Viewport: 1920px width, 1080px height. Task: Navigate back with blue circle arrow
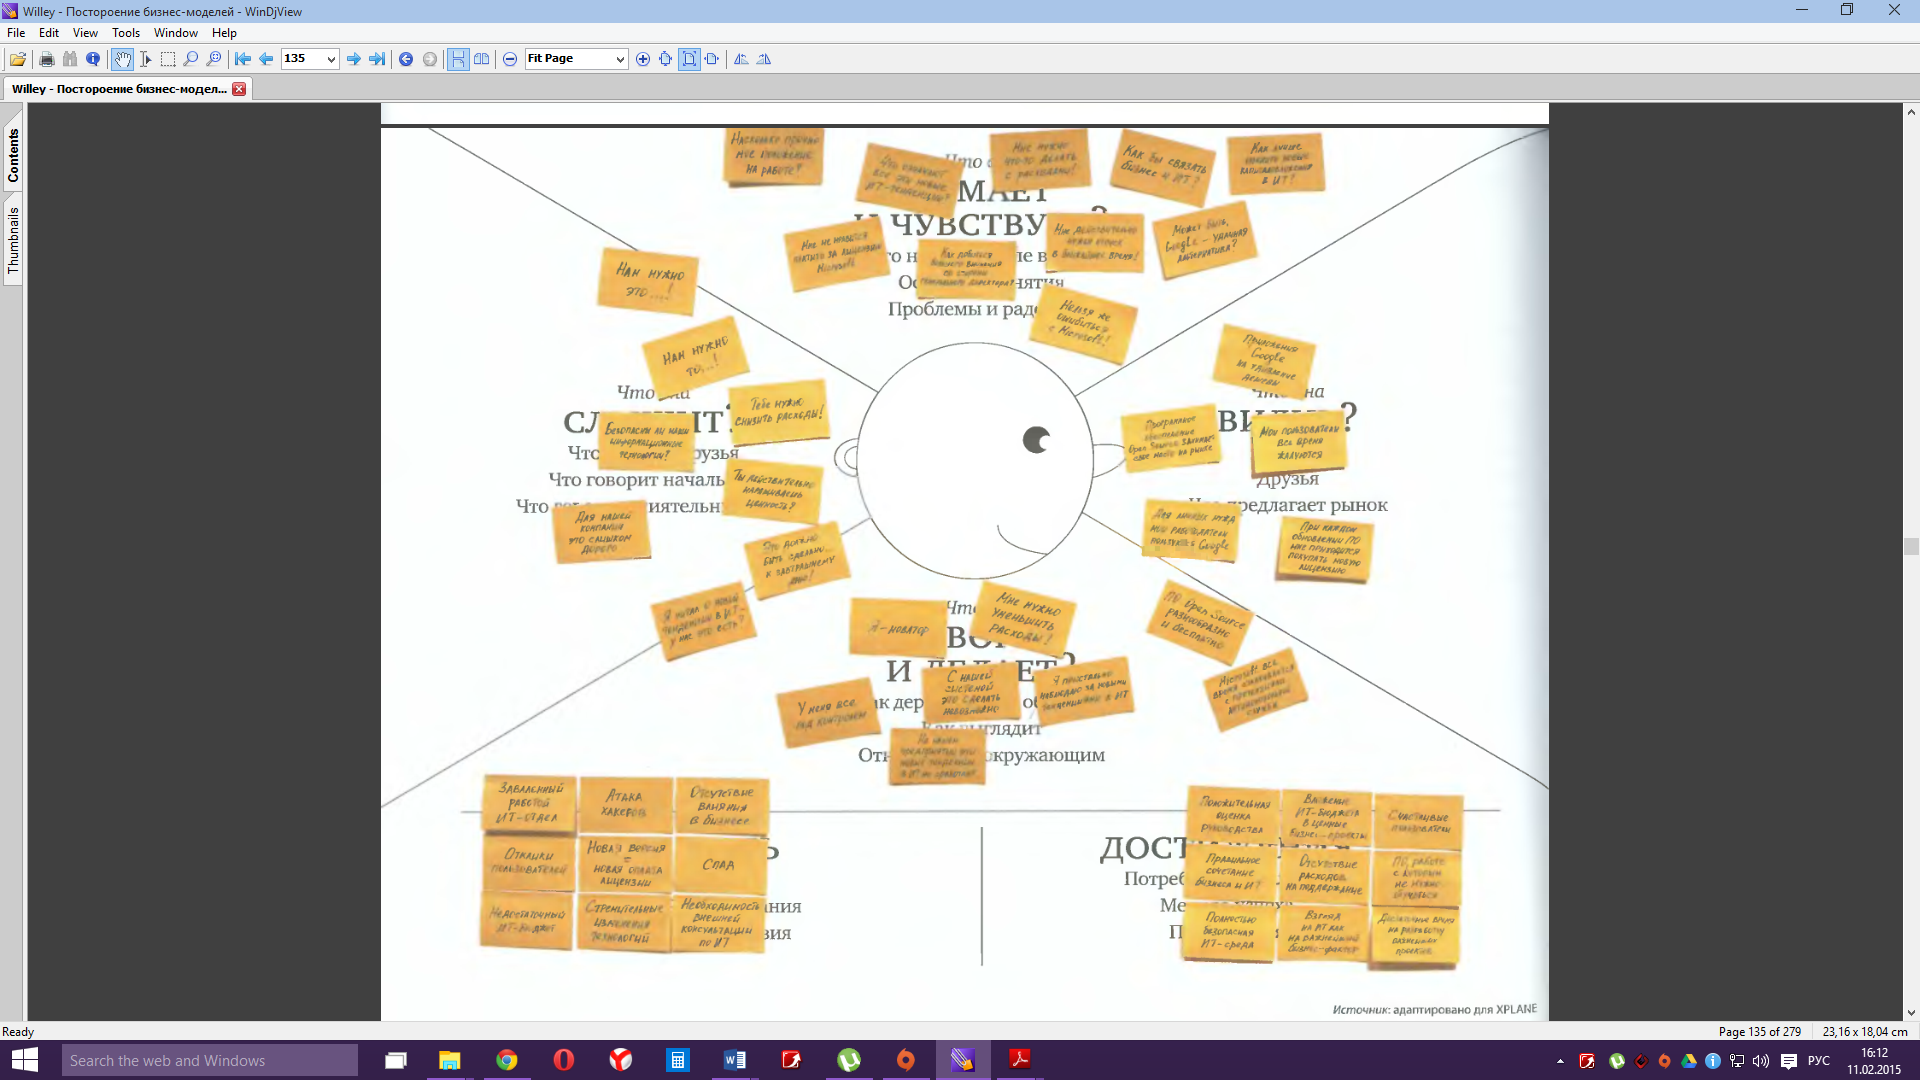[406, 59]
